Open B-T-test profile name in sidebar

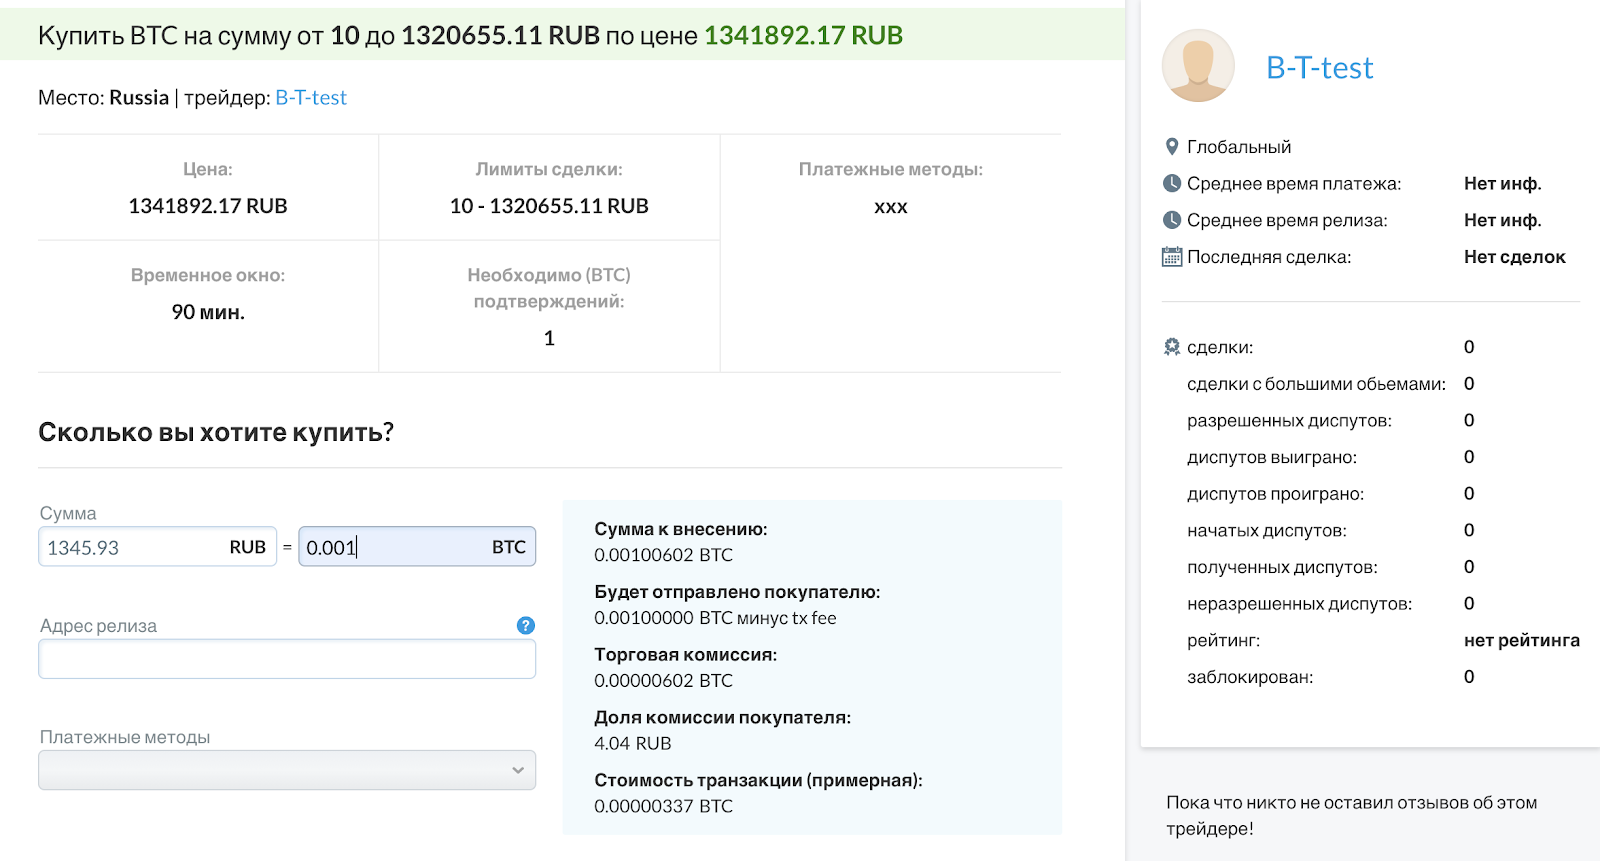tap(1319, 67)
